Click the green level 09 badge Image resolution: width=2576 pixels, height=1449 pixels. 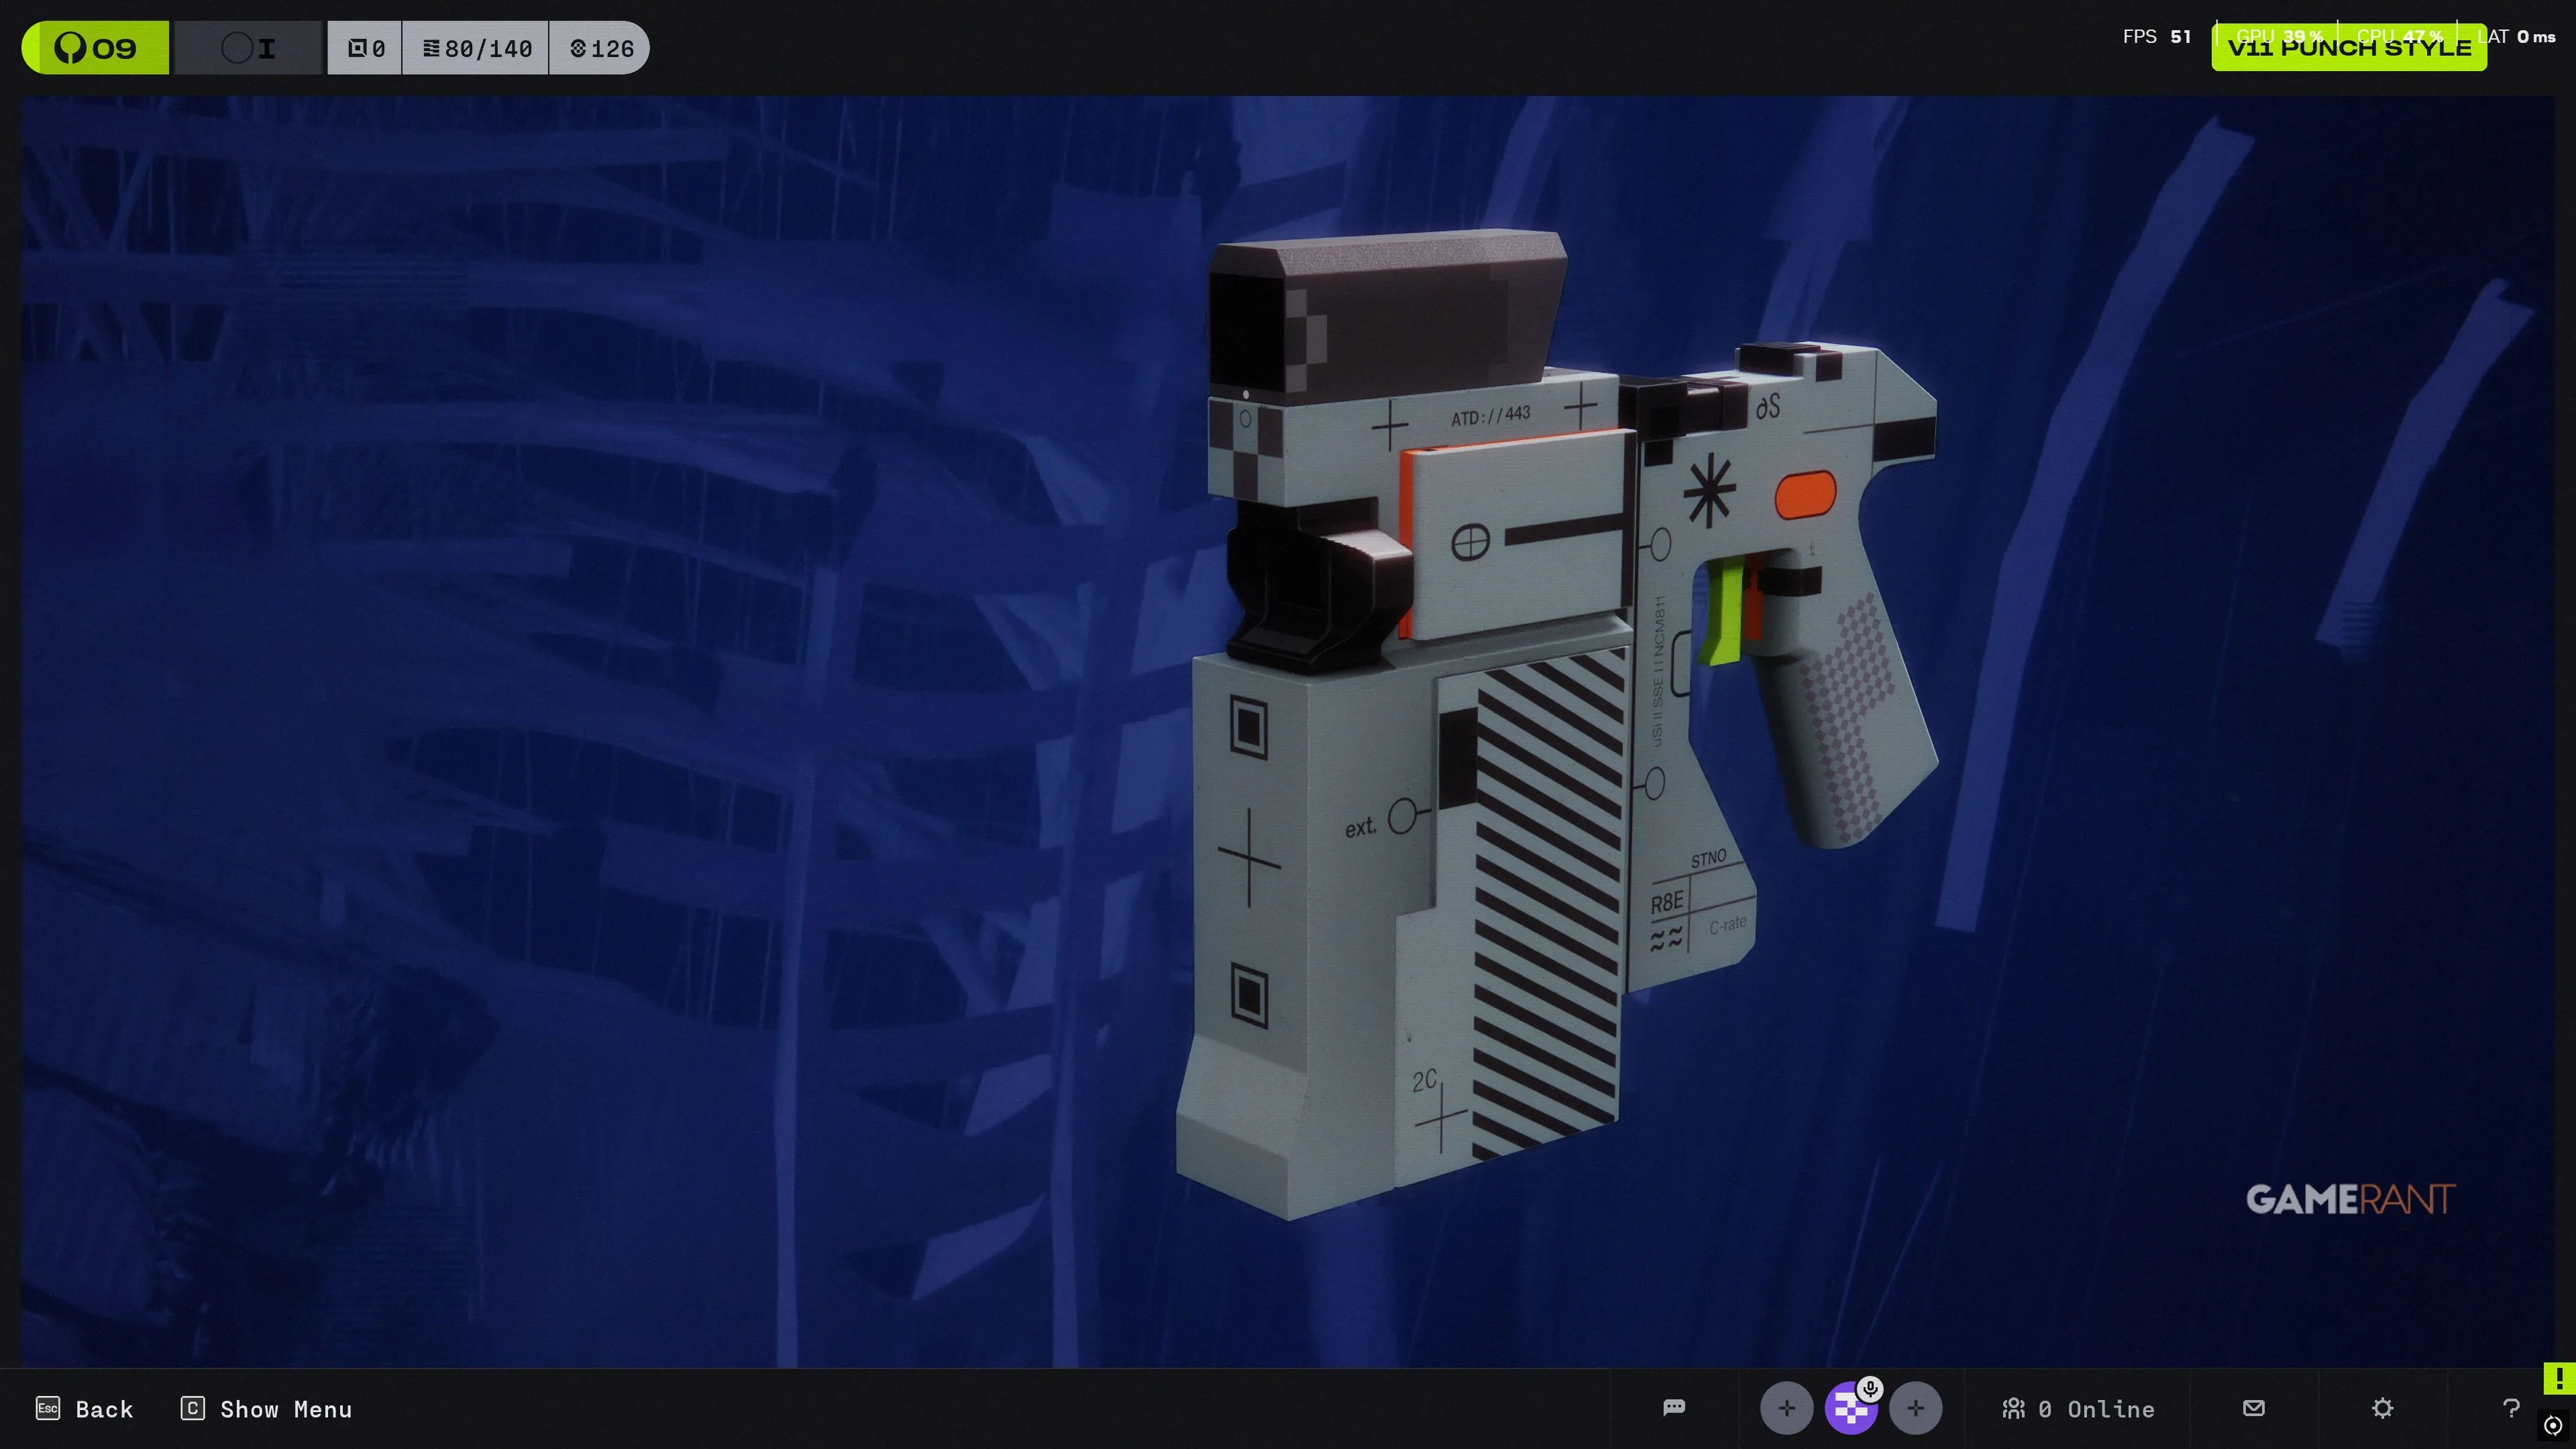pyautogui.click(x=96, y=48)
